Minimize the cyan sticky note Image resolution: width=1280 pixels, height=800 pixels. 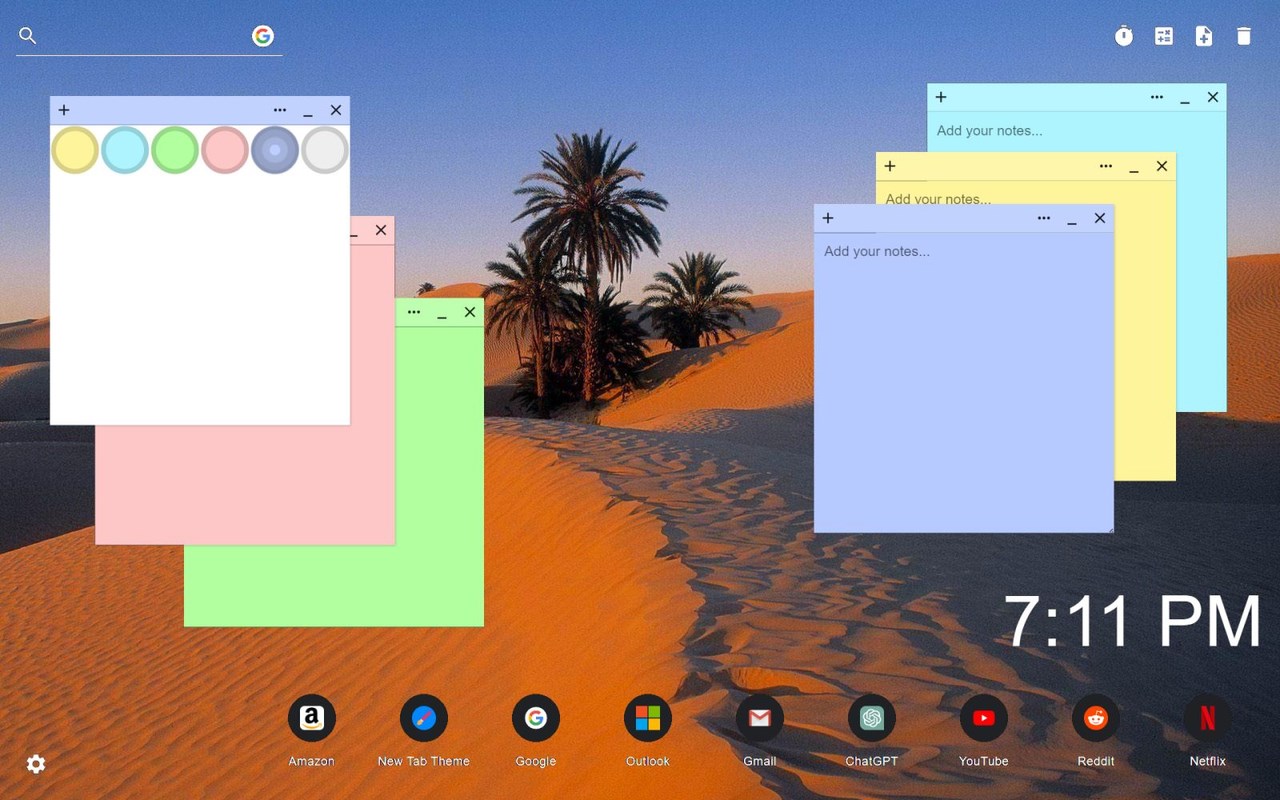[x=1185, y=99]
